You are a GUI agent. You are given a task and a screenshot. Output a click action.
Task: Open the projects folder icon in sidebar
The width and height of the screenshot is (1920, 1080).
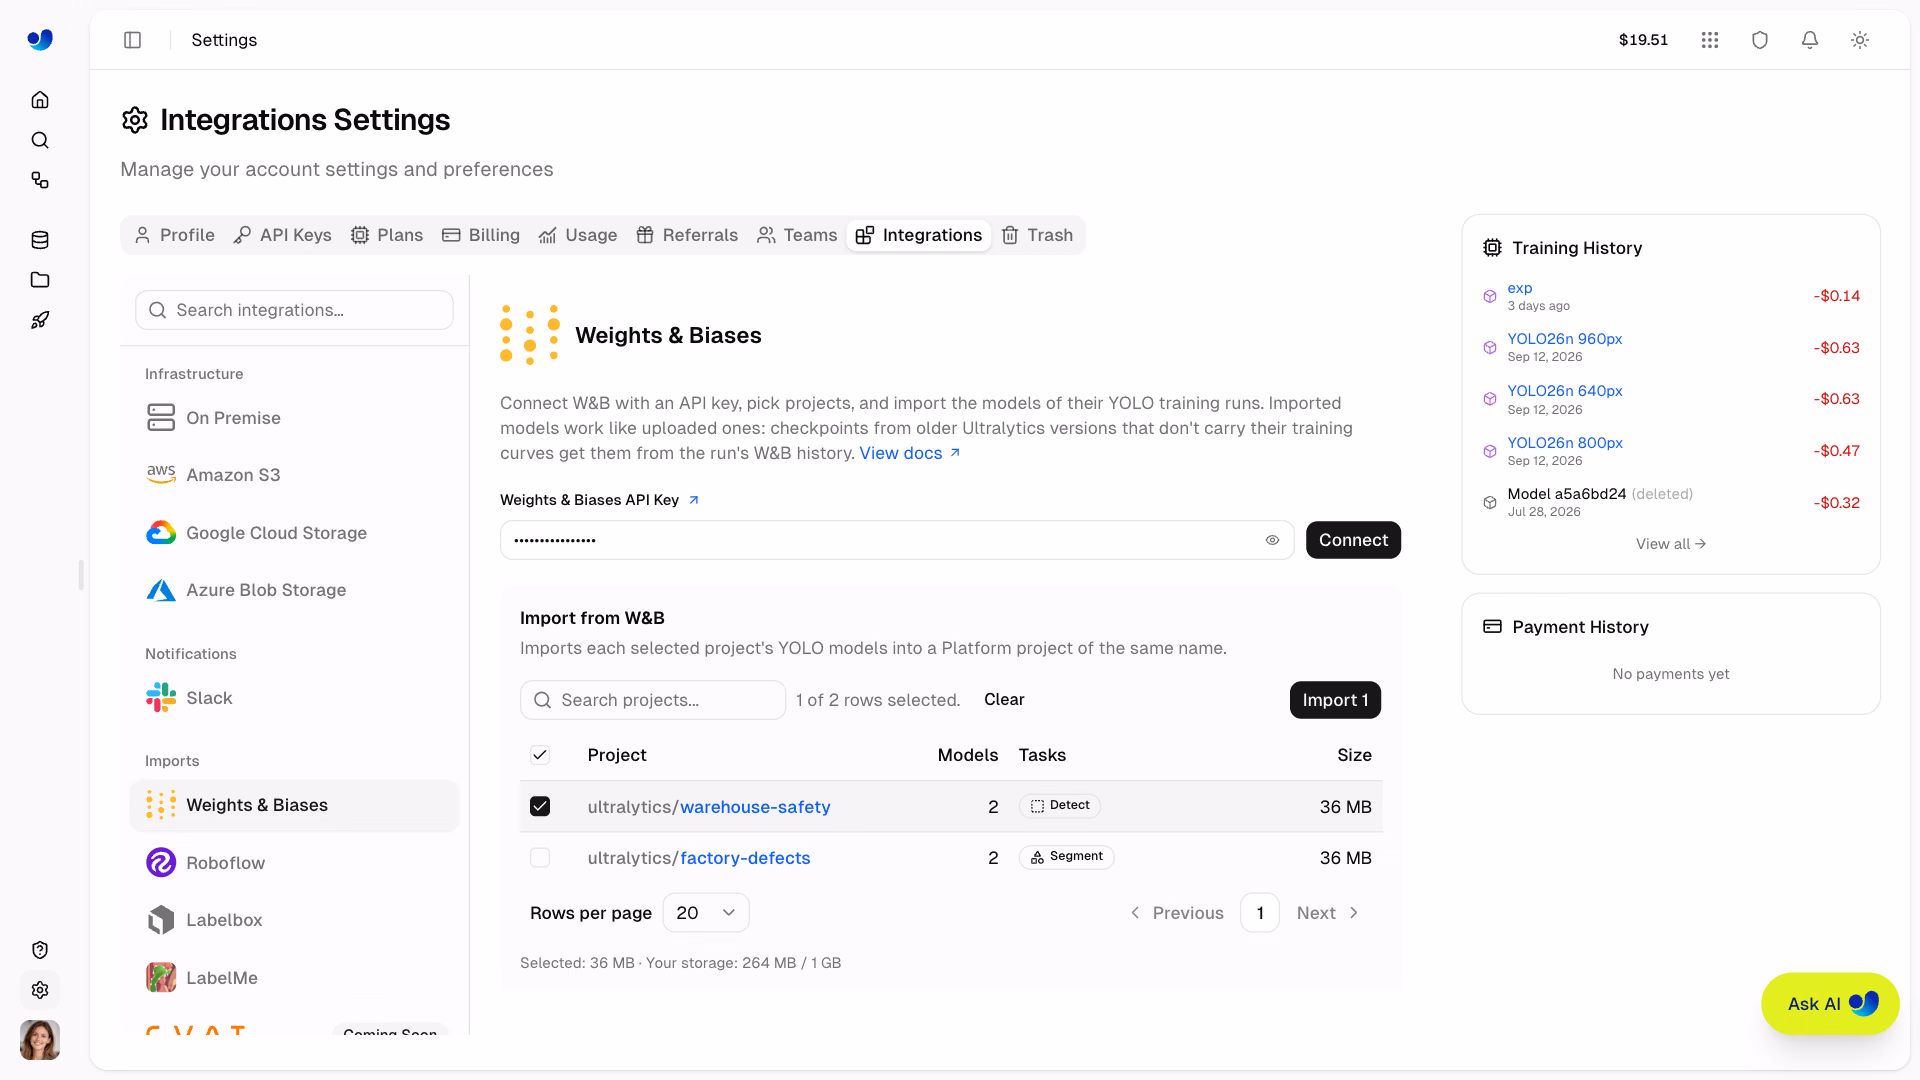pyautogui.click(x=40, y=280)
